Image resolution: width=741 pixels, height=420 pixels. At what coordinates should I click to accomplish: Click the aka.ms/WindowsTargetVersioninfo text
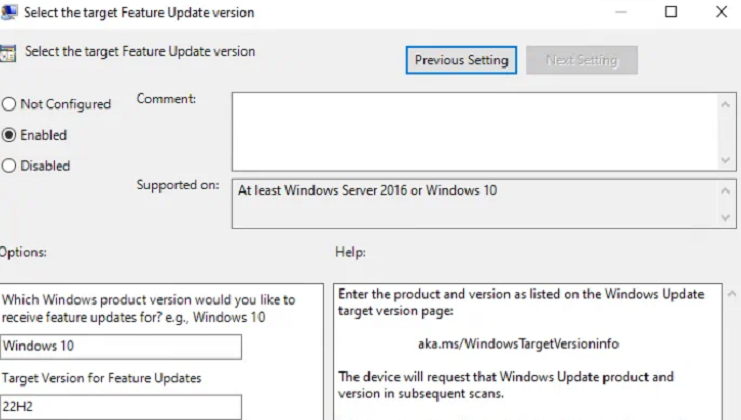coord(518,344)
